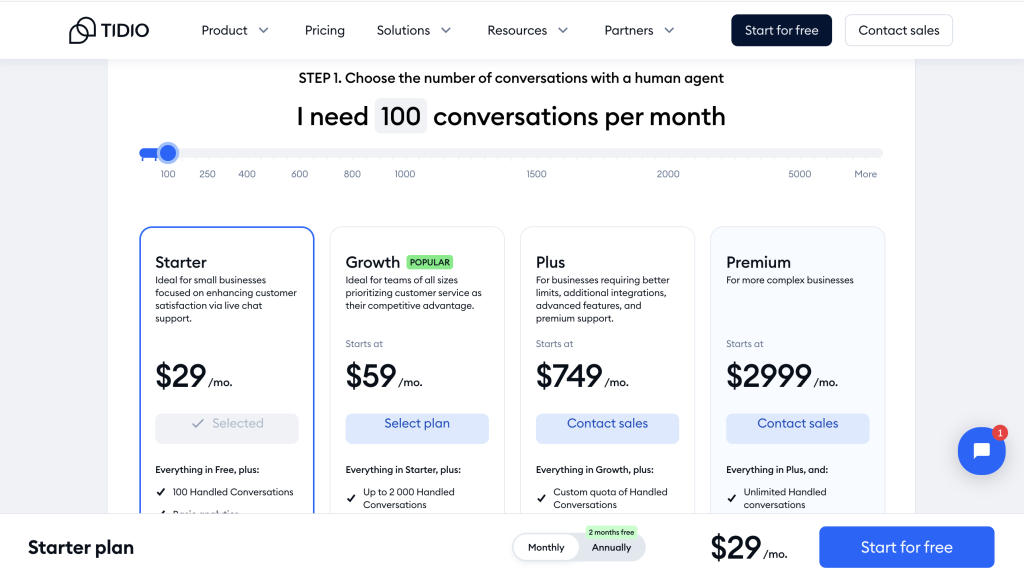The height and width of the screenshot is (573, 1024).
Task: Expand the Solutions dropdown menu
Action: click(413, 30)
